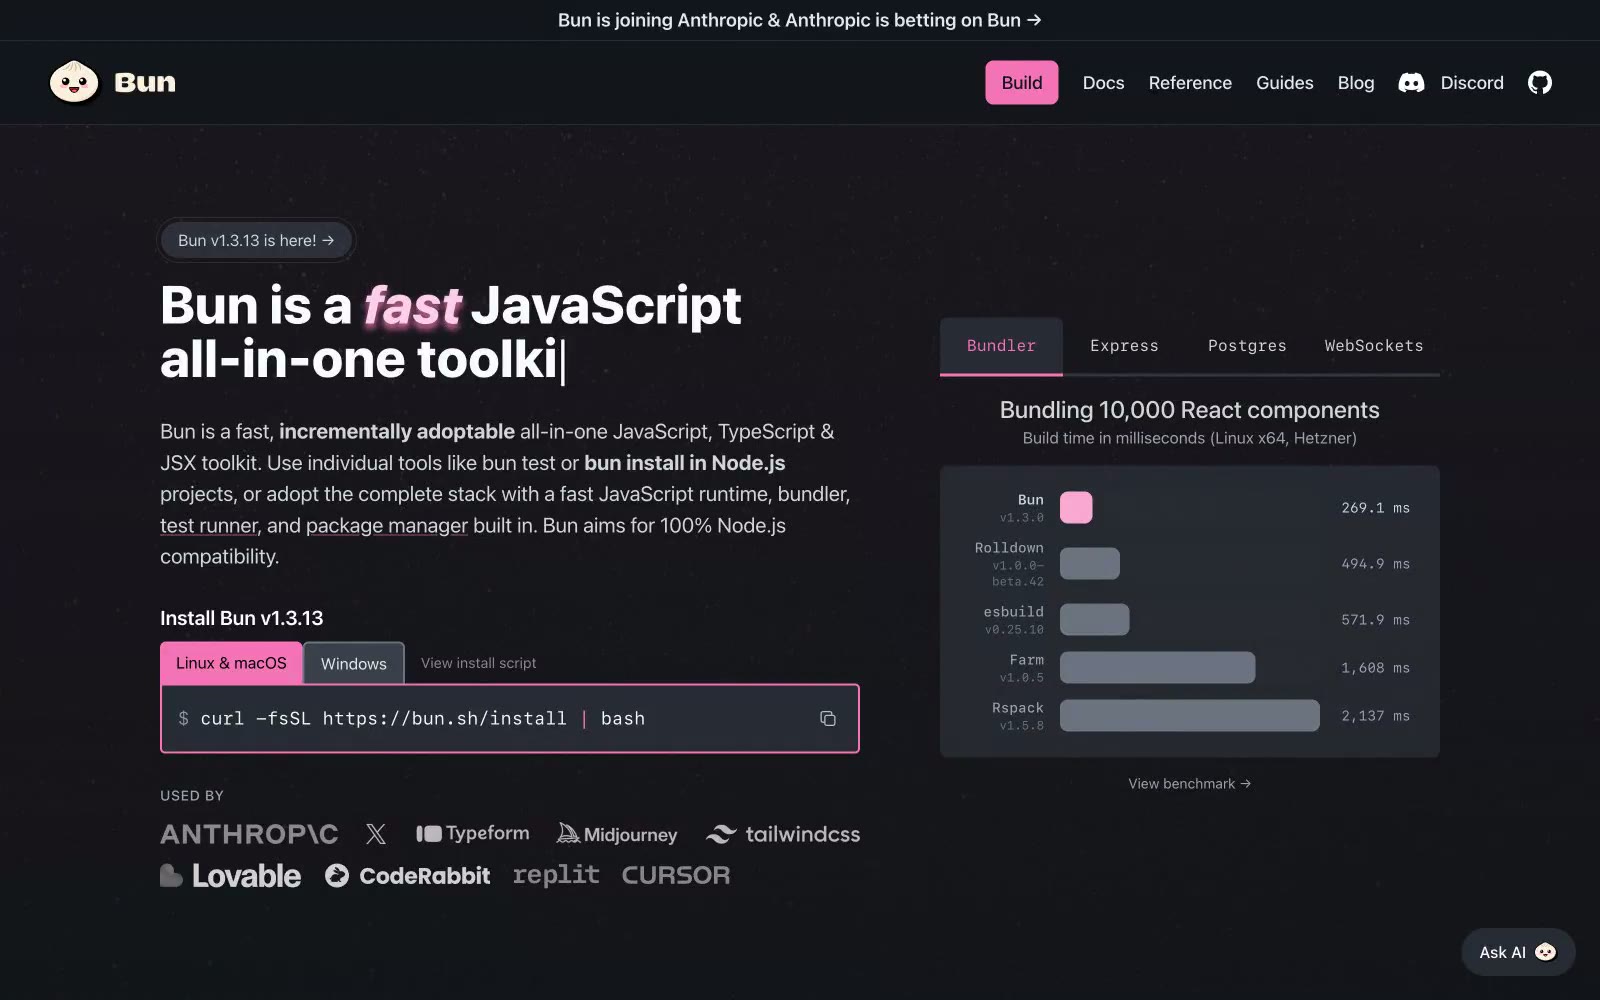Click the esbuild v0.25.10 label

click(x=1013, y=620)
